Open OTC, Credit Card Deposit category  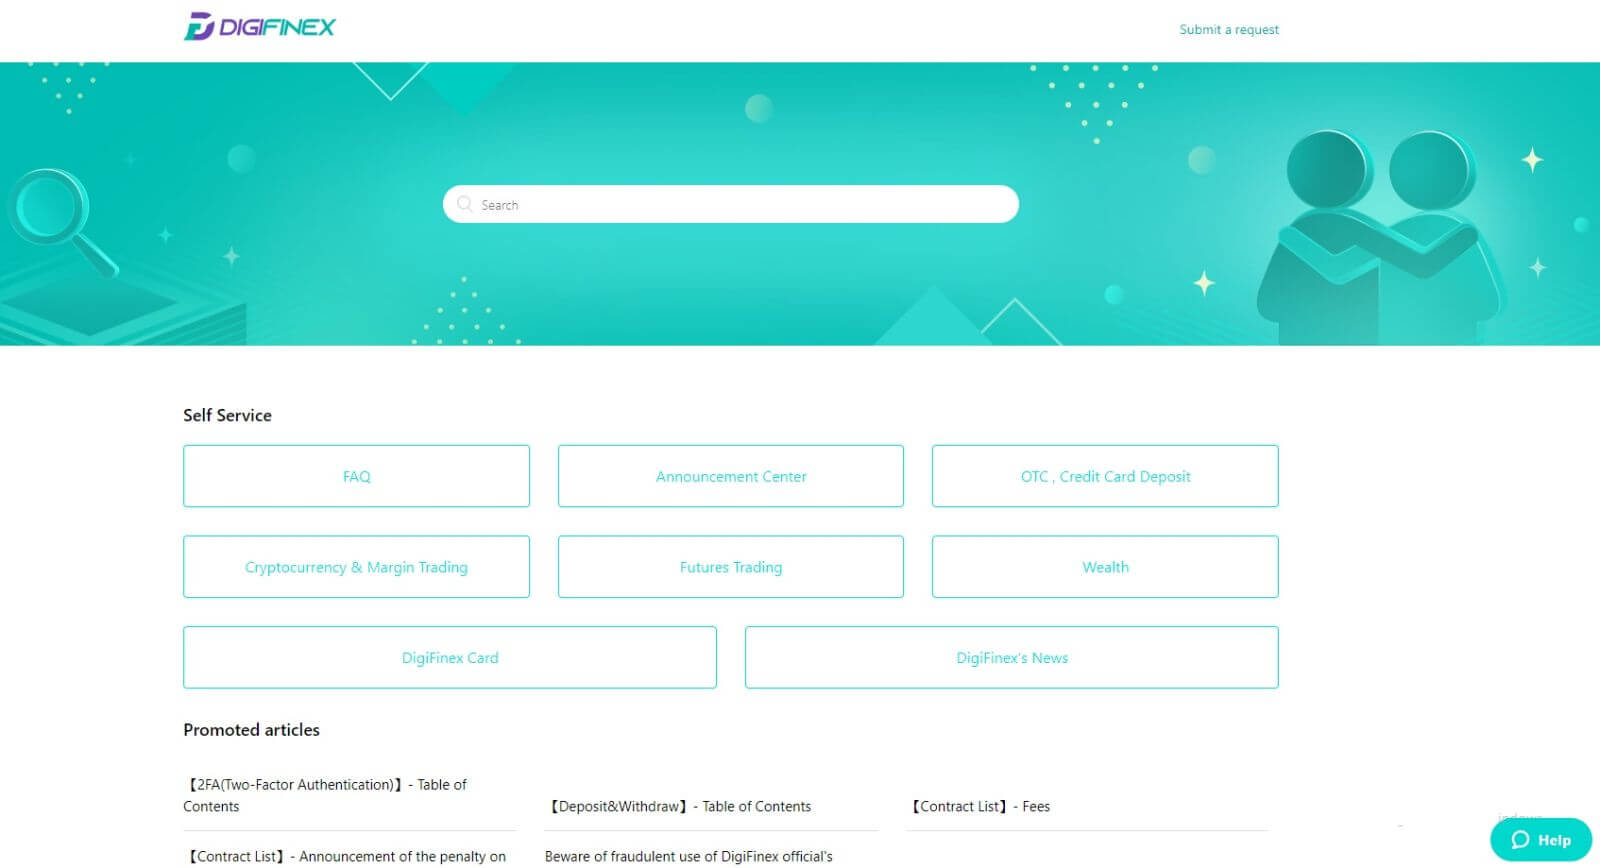click(x=1105, y=476)
